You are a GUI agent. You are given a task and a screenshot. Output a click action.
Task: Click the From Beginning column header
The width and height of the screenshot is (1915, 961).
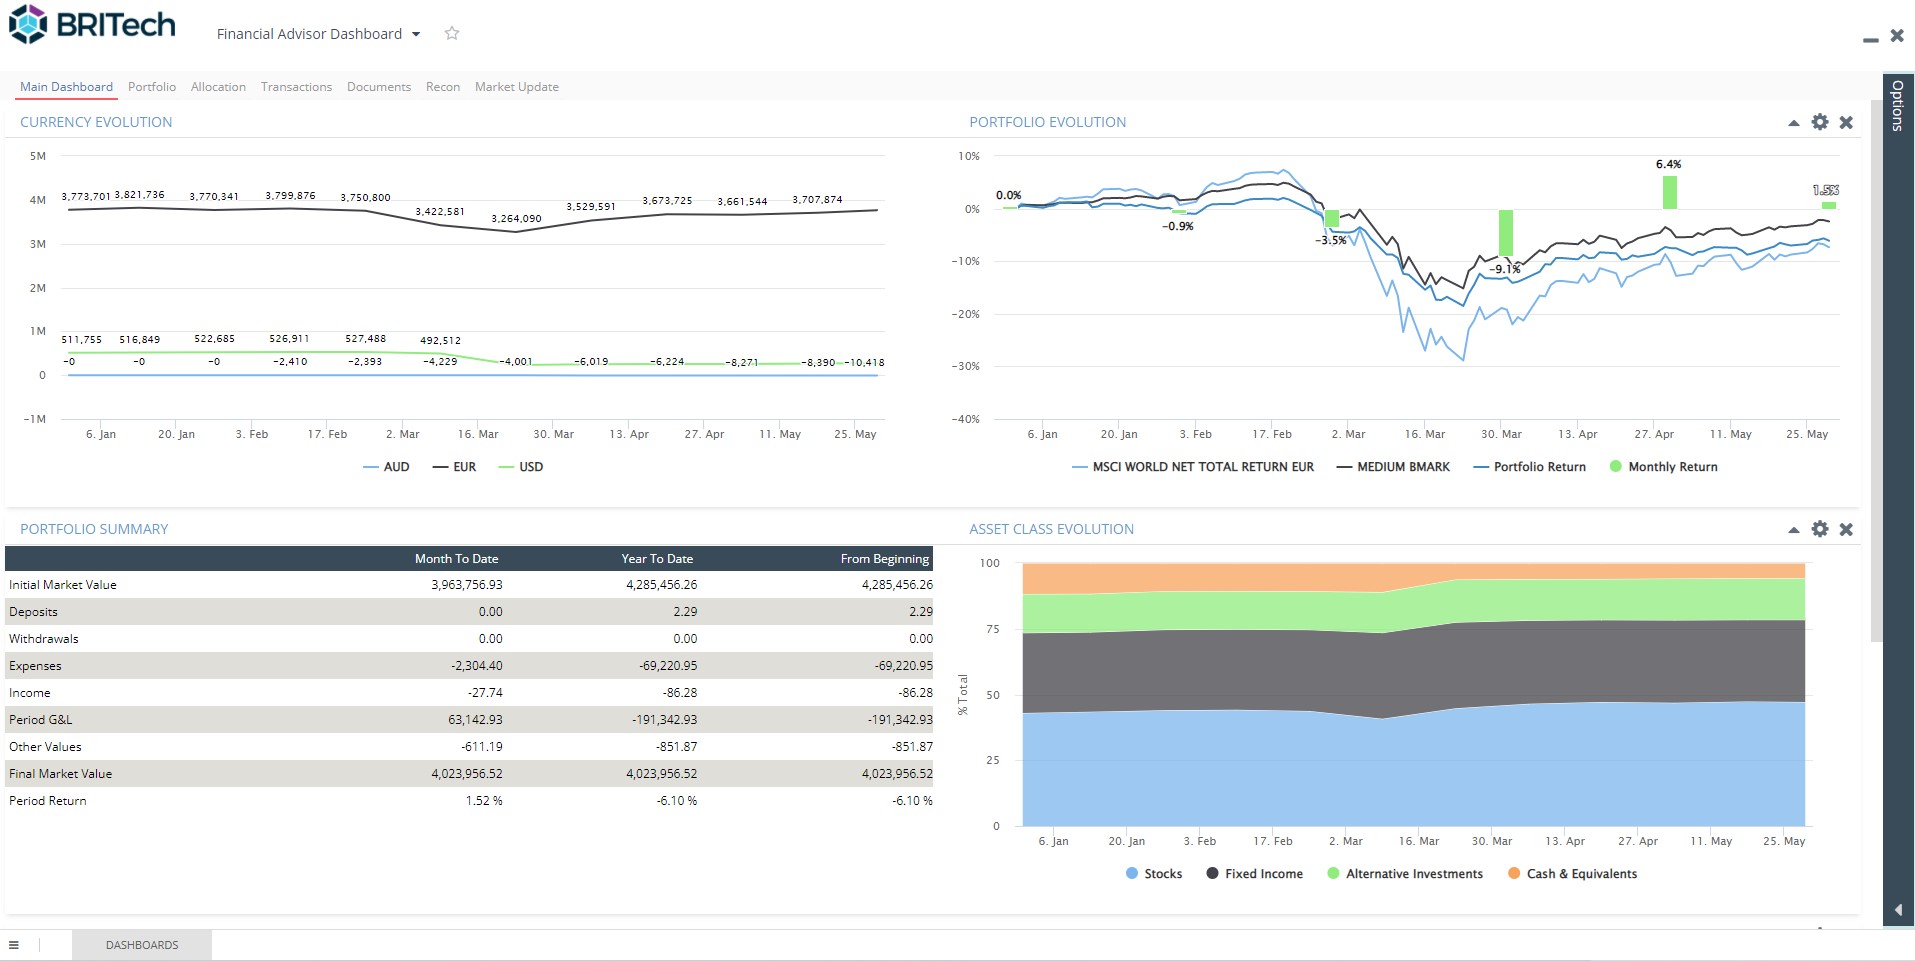[x=885, y=559]
